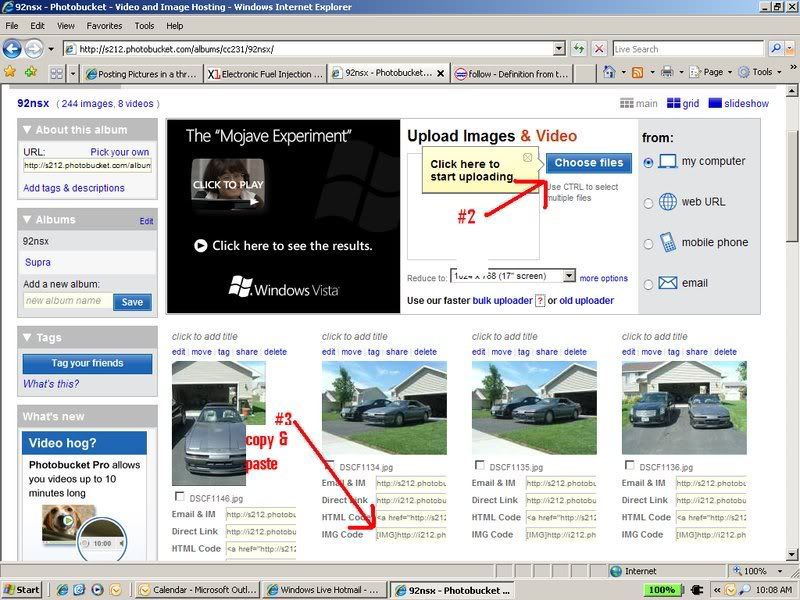Viewport: 800px width, 600px height.
Task: Click the Save new album button
Action: [x=132, y=302]
